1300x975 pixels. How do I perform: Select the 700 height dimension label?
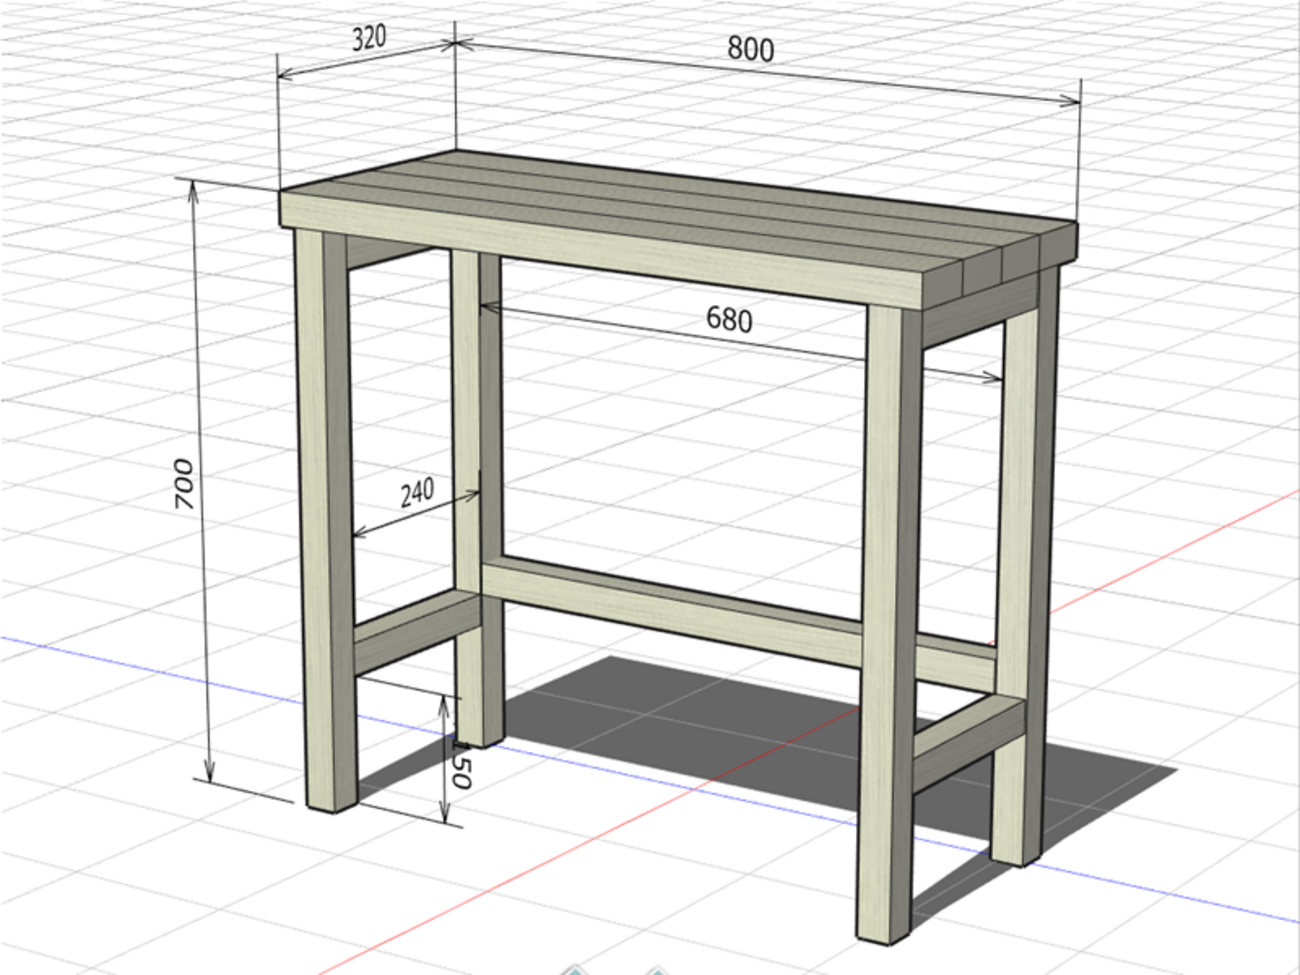pyautogui.click(x=184, y=484)
